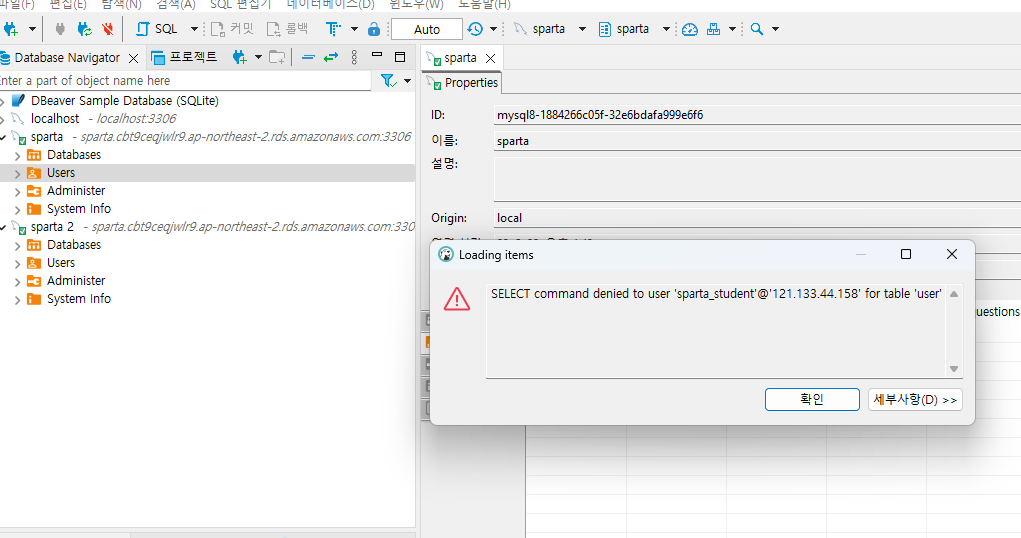
Task: Click the 커밋 commit button
Action: pyautogui.click(x=232, y=29)
